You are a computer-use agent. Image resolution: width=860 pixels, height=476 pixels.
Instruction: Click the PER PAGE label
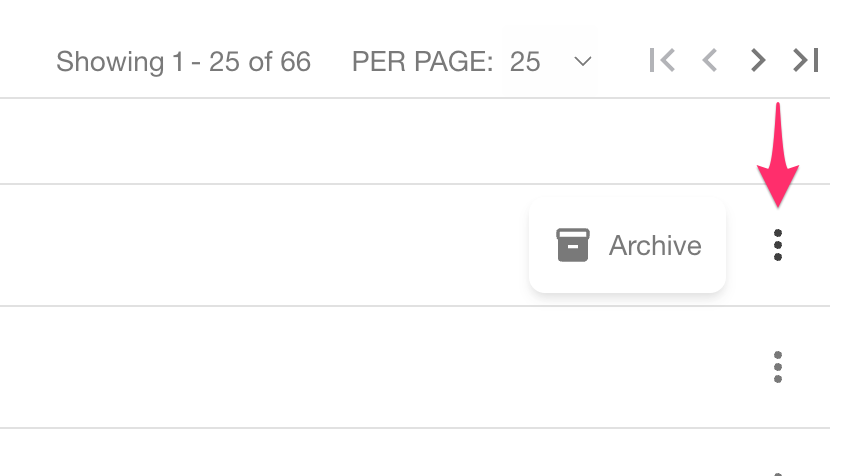(x=422, y=61)
